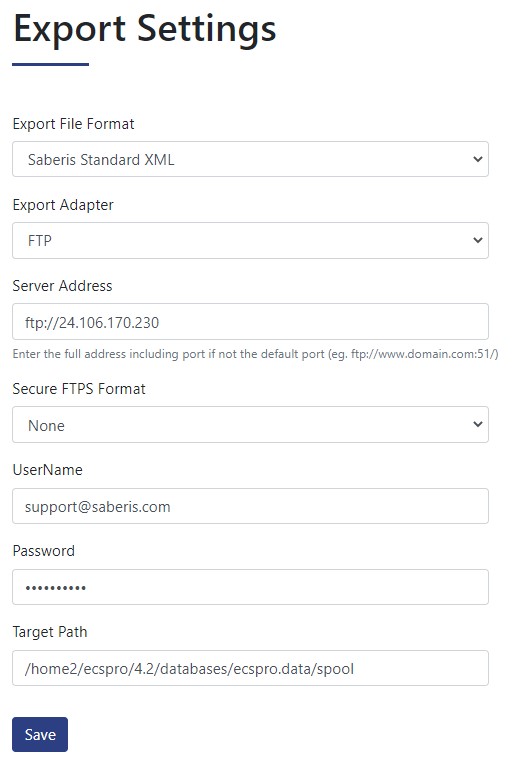Click the Password field label
This screenshot has width=526, height=762.
44,551
